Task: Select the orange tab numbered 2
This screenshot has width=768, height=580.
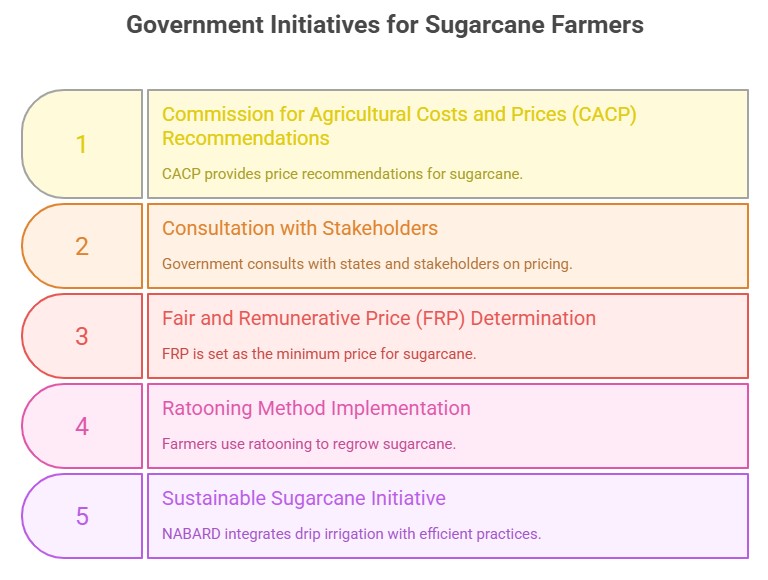Action: [82, 246]
